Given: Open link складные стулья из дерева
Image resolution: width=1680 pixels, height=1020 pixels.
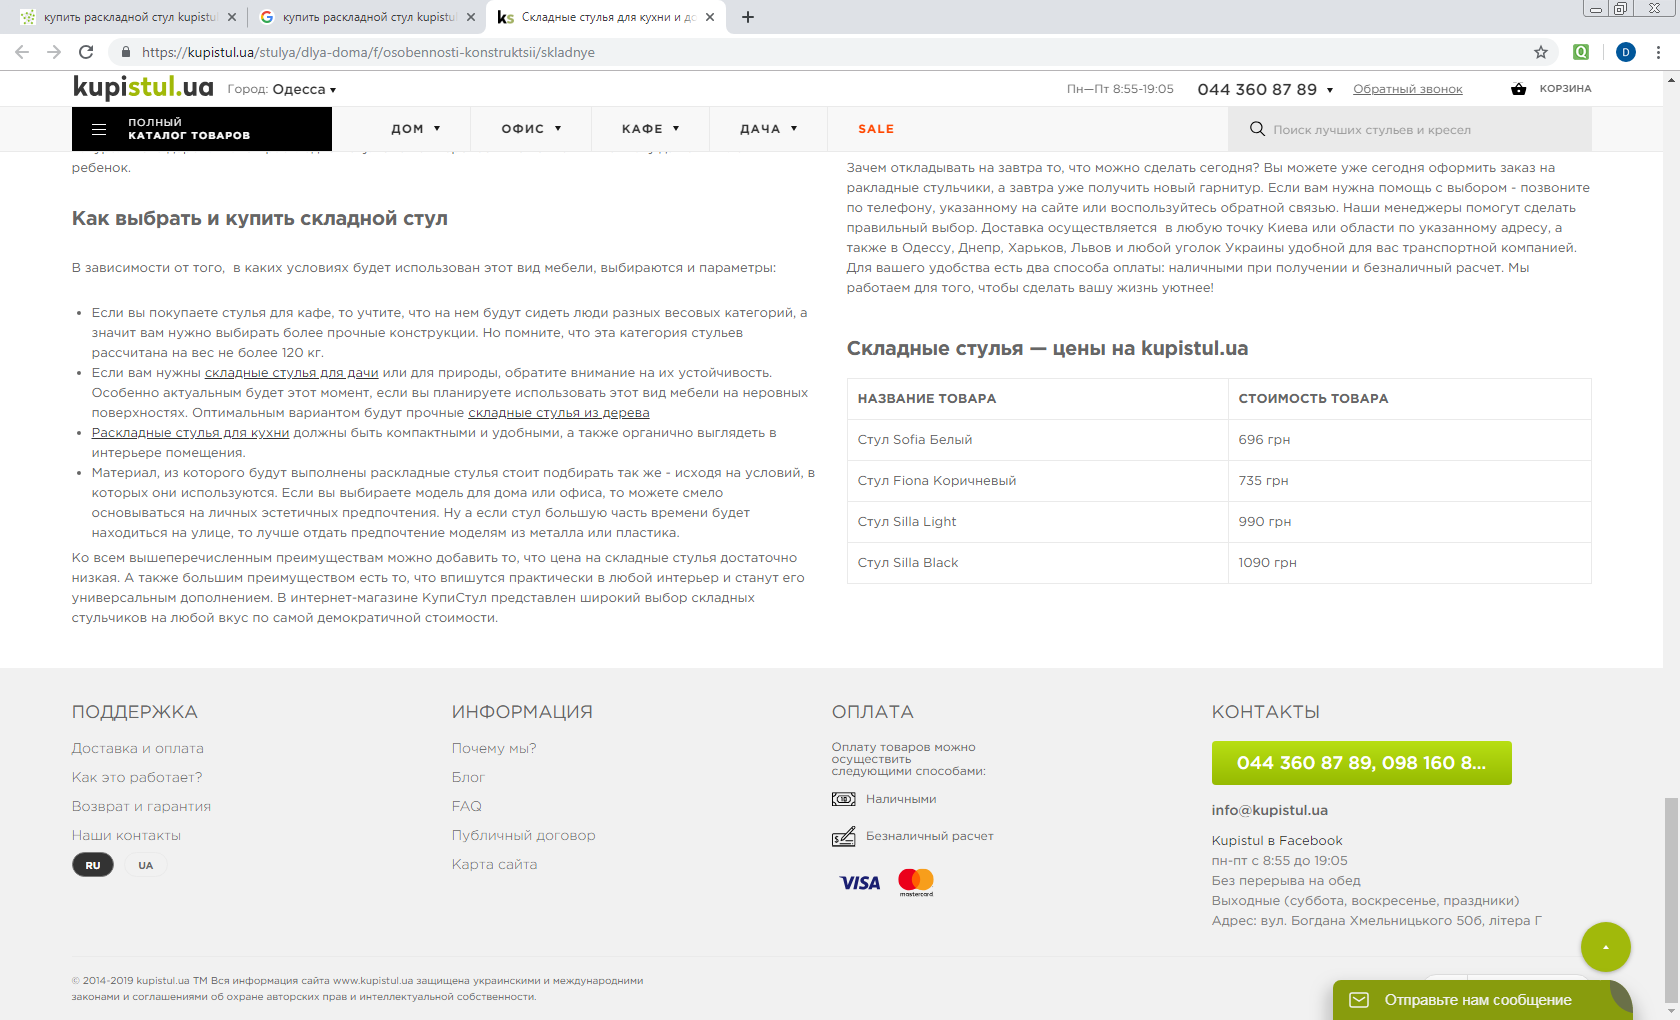Looking at the screenshot, I should pyautogui.click(x=559, y=413).
